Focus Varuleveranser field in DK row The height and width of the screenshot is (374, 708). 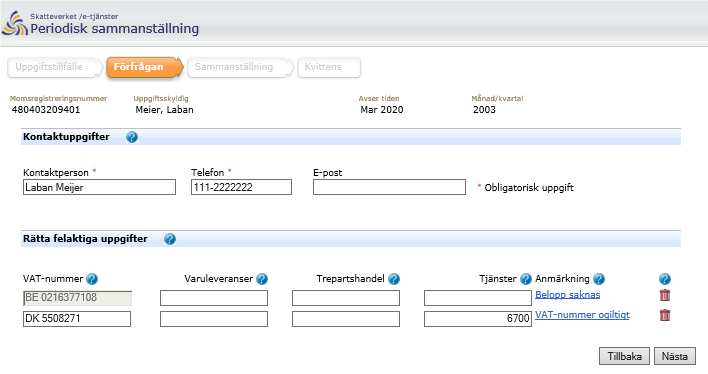(214, 319)
